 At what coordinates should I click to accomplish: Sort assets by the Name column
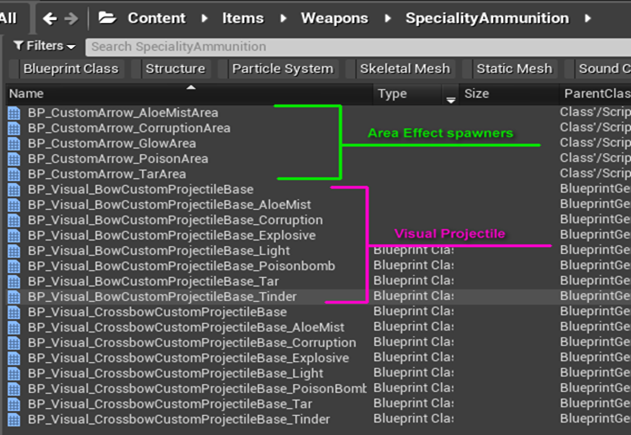click(100, 94)
